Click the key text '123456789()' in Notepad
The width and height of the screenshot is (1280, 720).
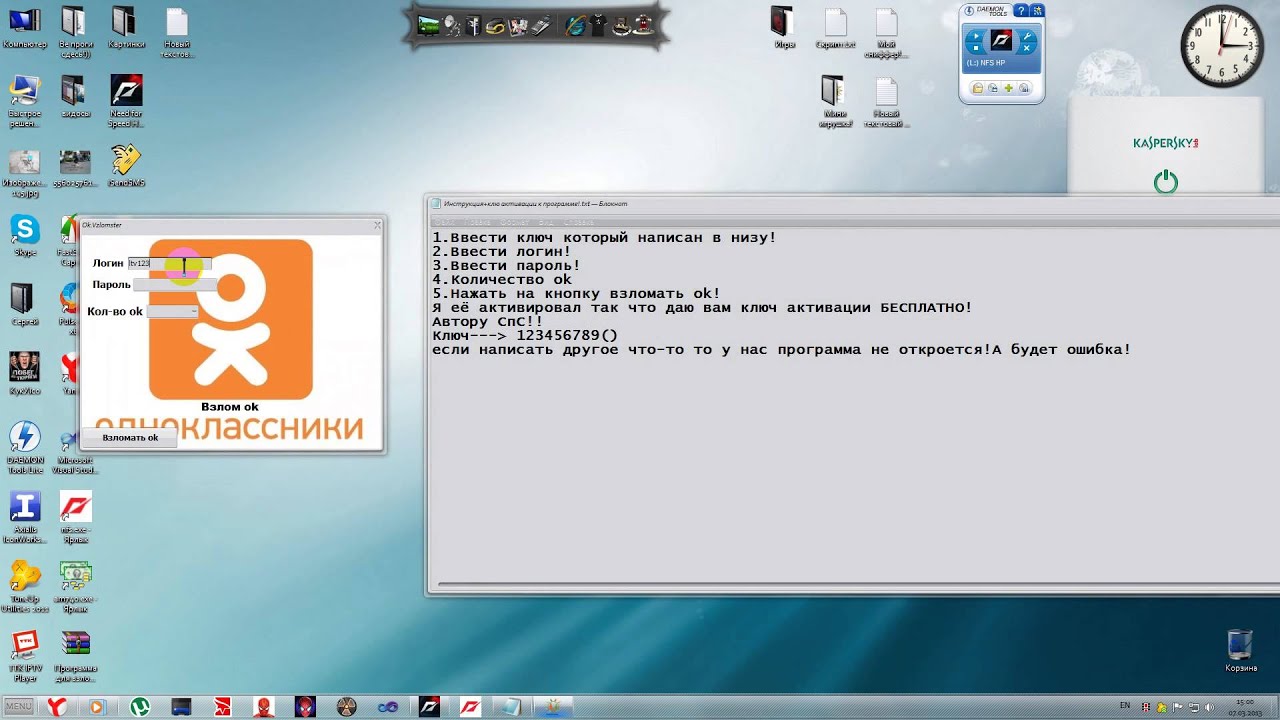tap(567, 335)
